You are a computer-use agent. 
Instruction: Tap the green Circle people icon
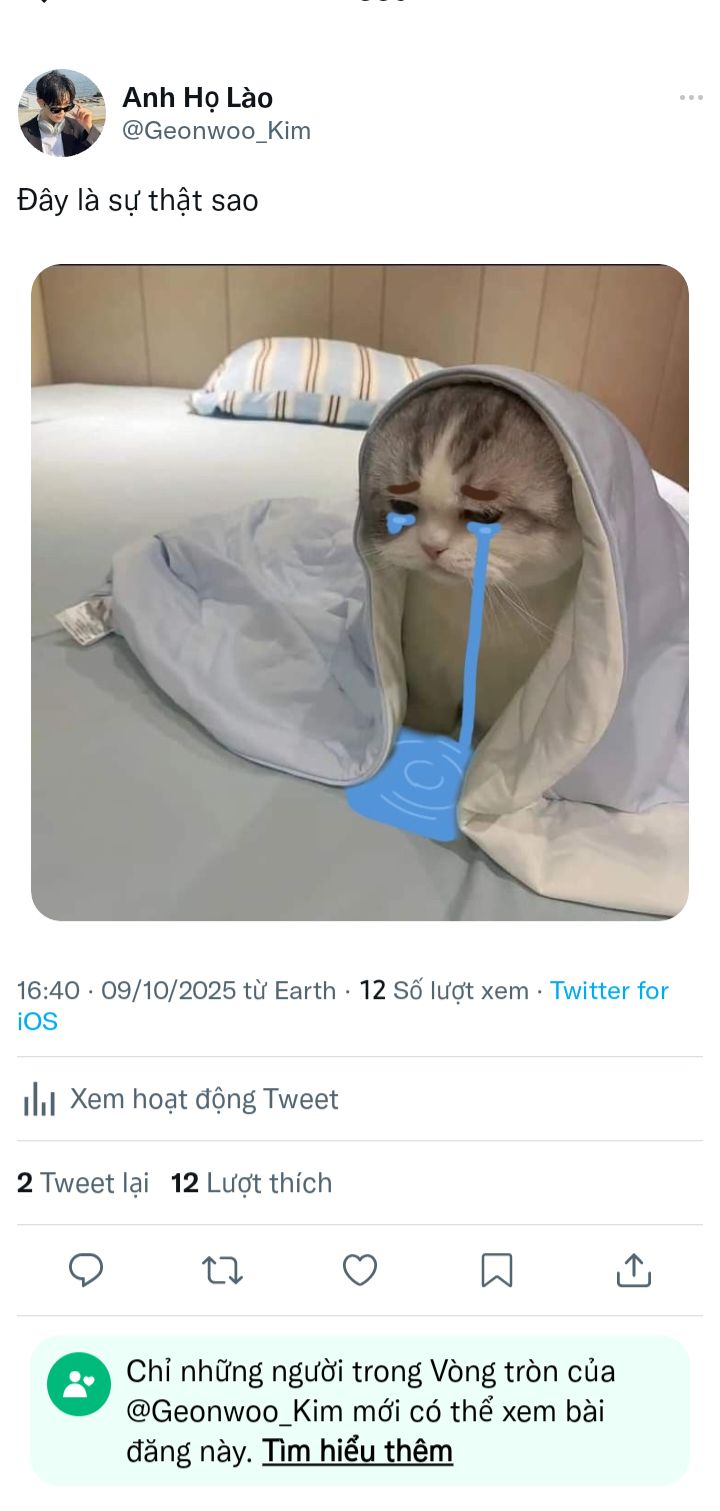point(79,1384)
